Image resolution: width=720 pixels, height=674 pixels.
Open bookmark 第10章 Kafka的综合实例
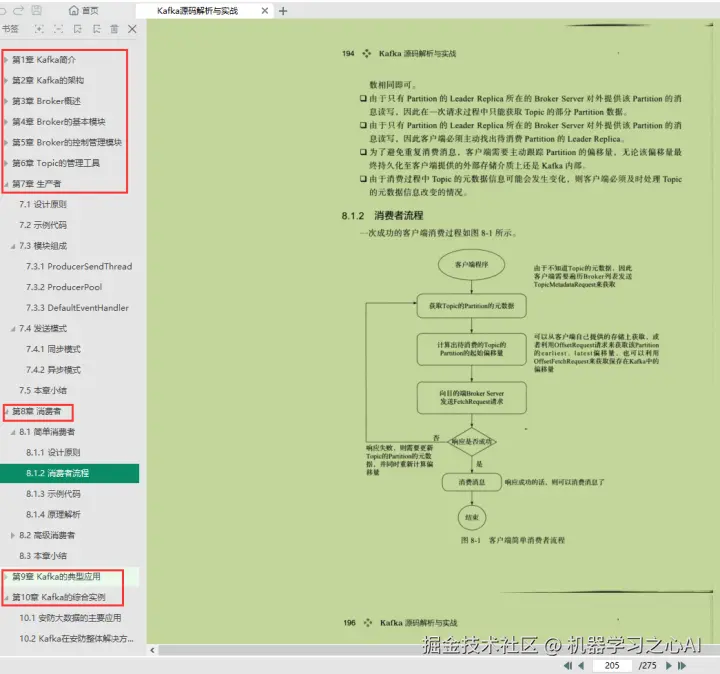(59, 597)
